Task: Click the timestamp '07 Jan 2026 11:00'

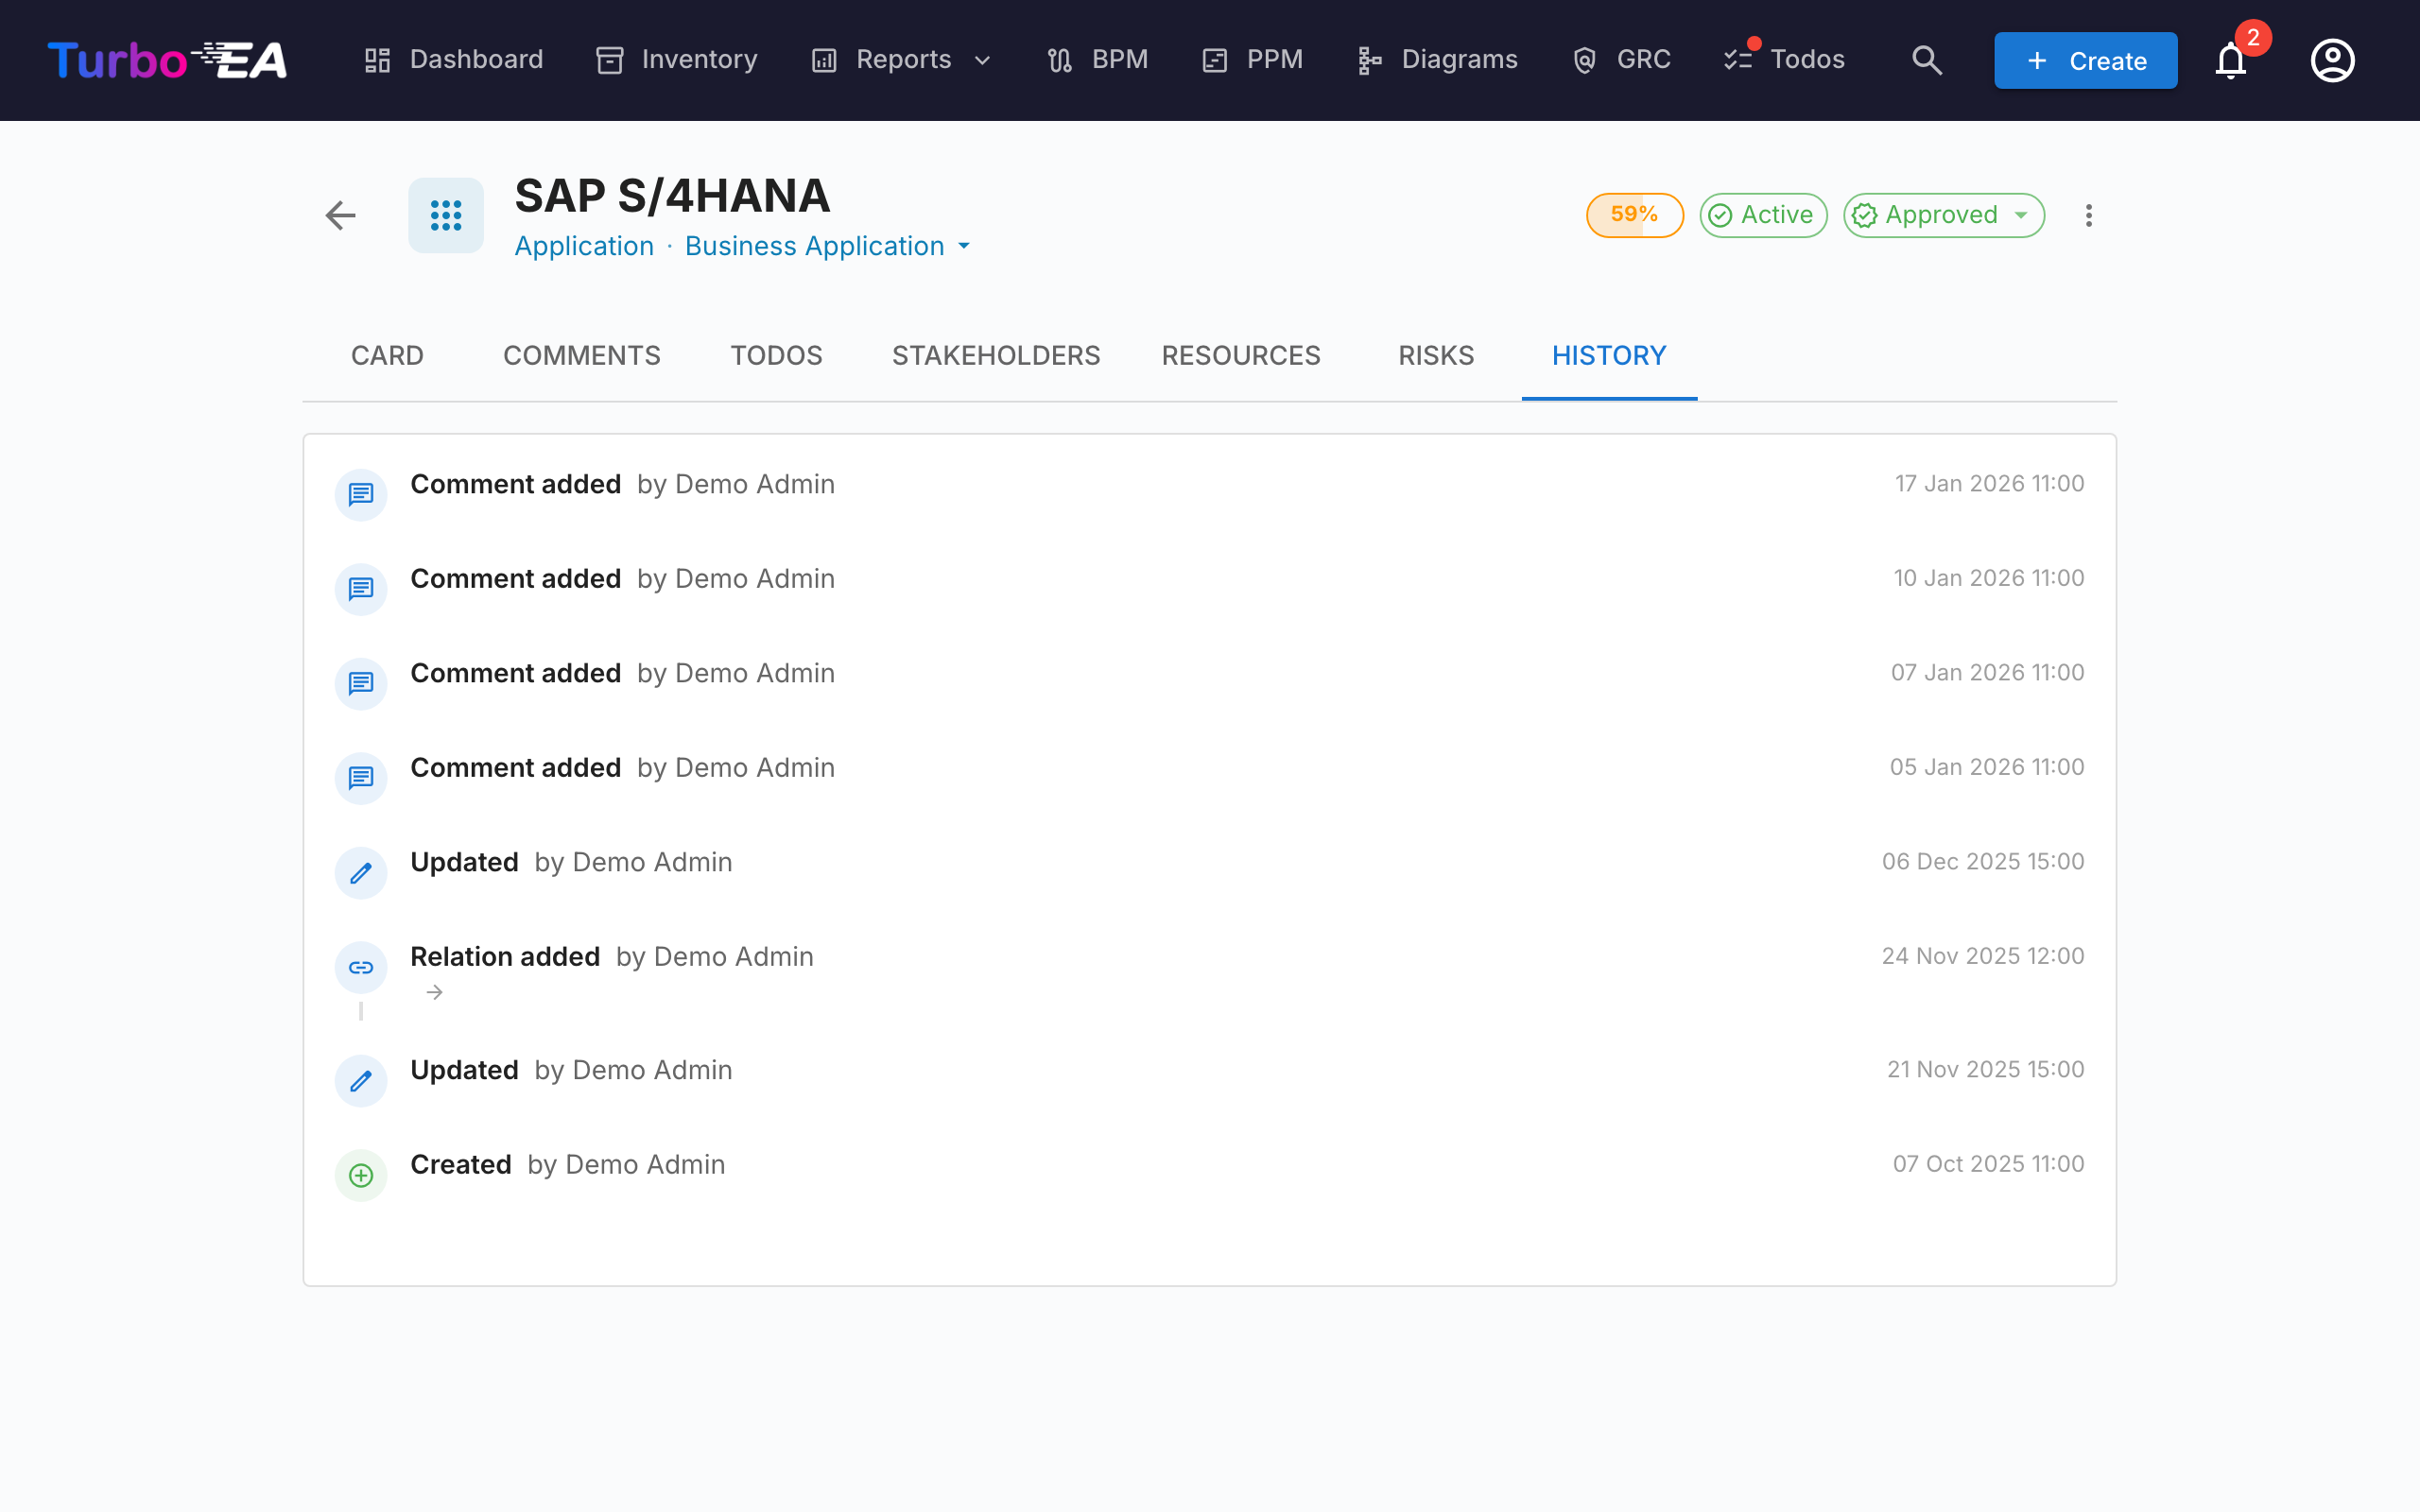Action: coord(1987,673)
